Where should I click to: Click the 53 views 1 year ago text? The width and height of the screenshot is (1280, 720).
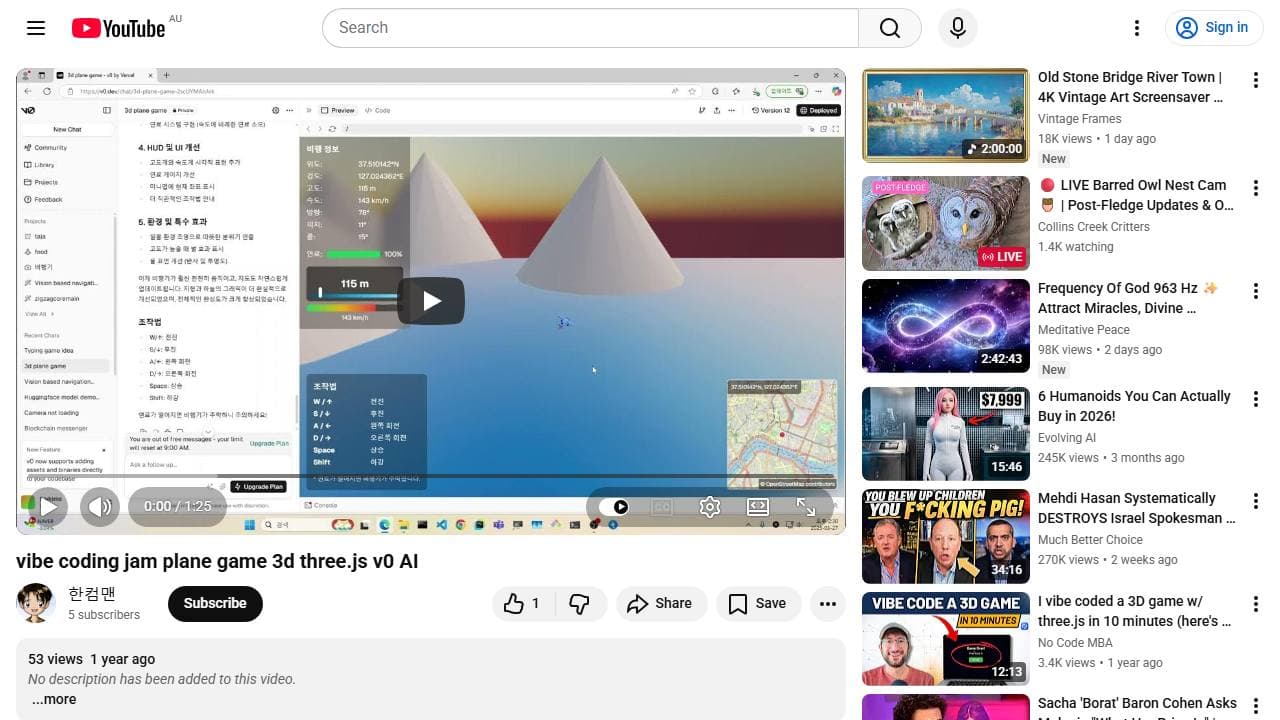tap(91, 659)
